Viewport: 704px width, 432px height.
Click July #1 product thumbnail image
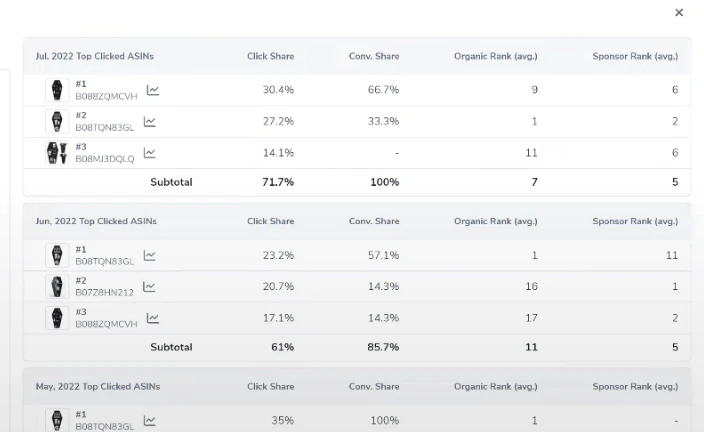57,90
